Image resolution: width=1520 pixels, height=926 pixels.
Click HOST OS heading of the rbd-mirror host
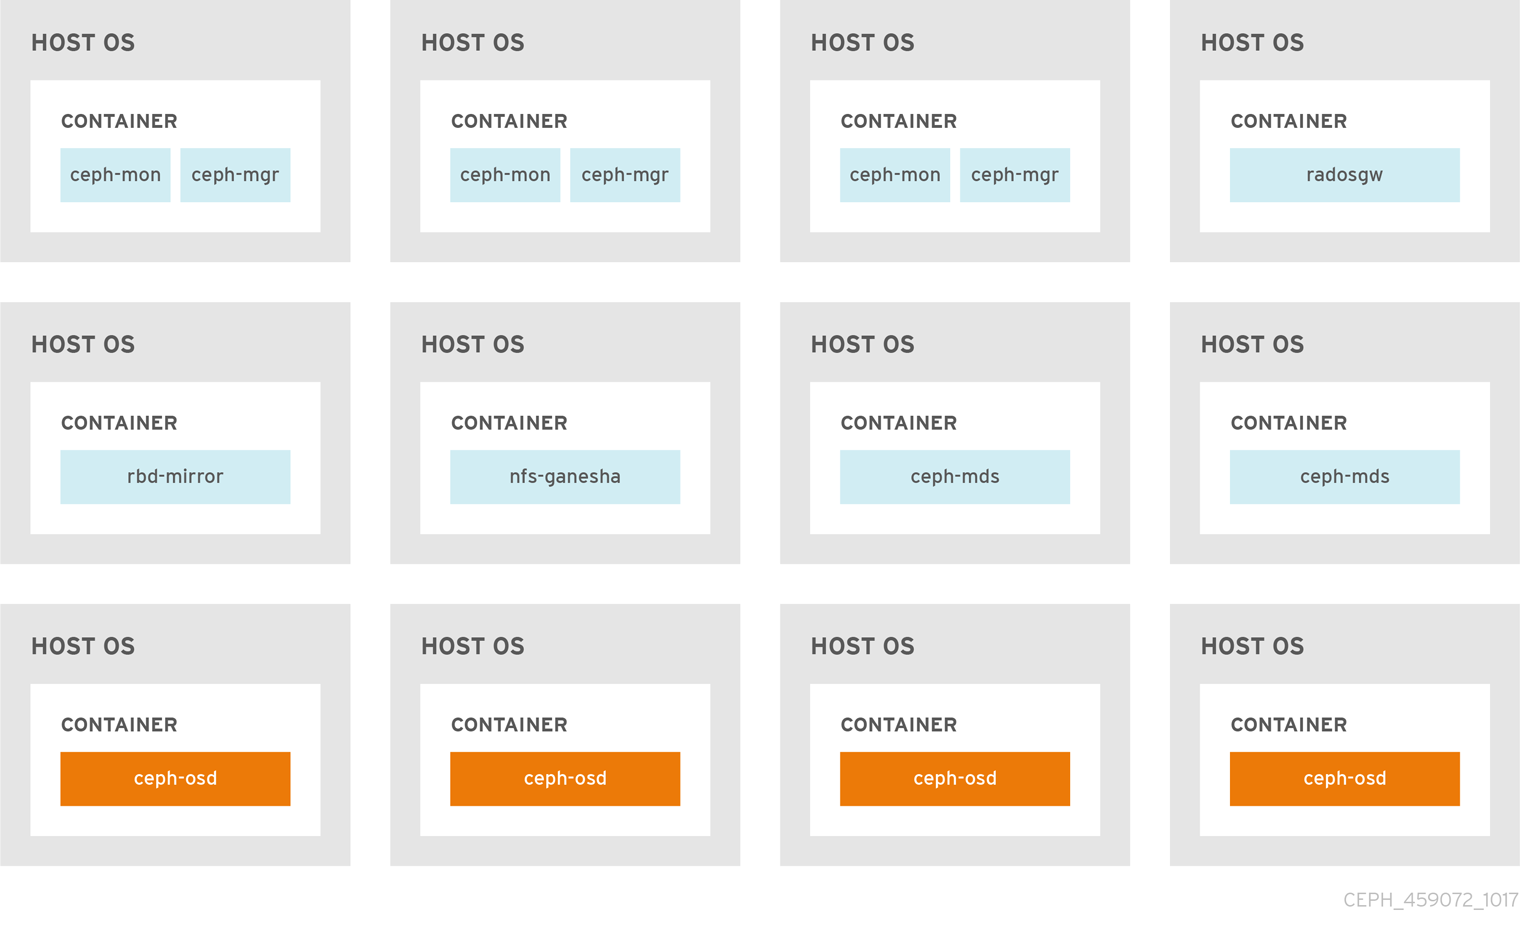click(83, 345)
